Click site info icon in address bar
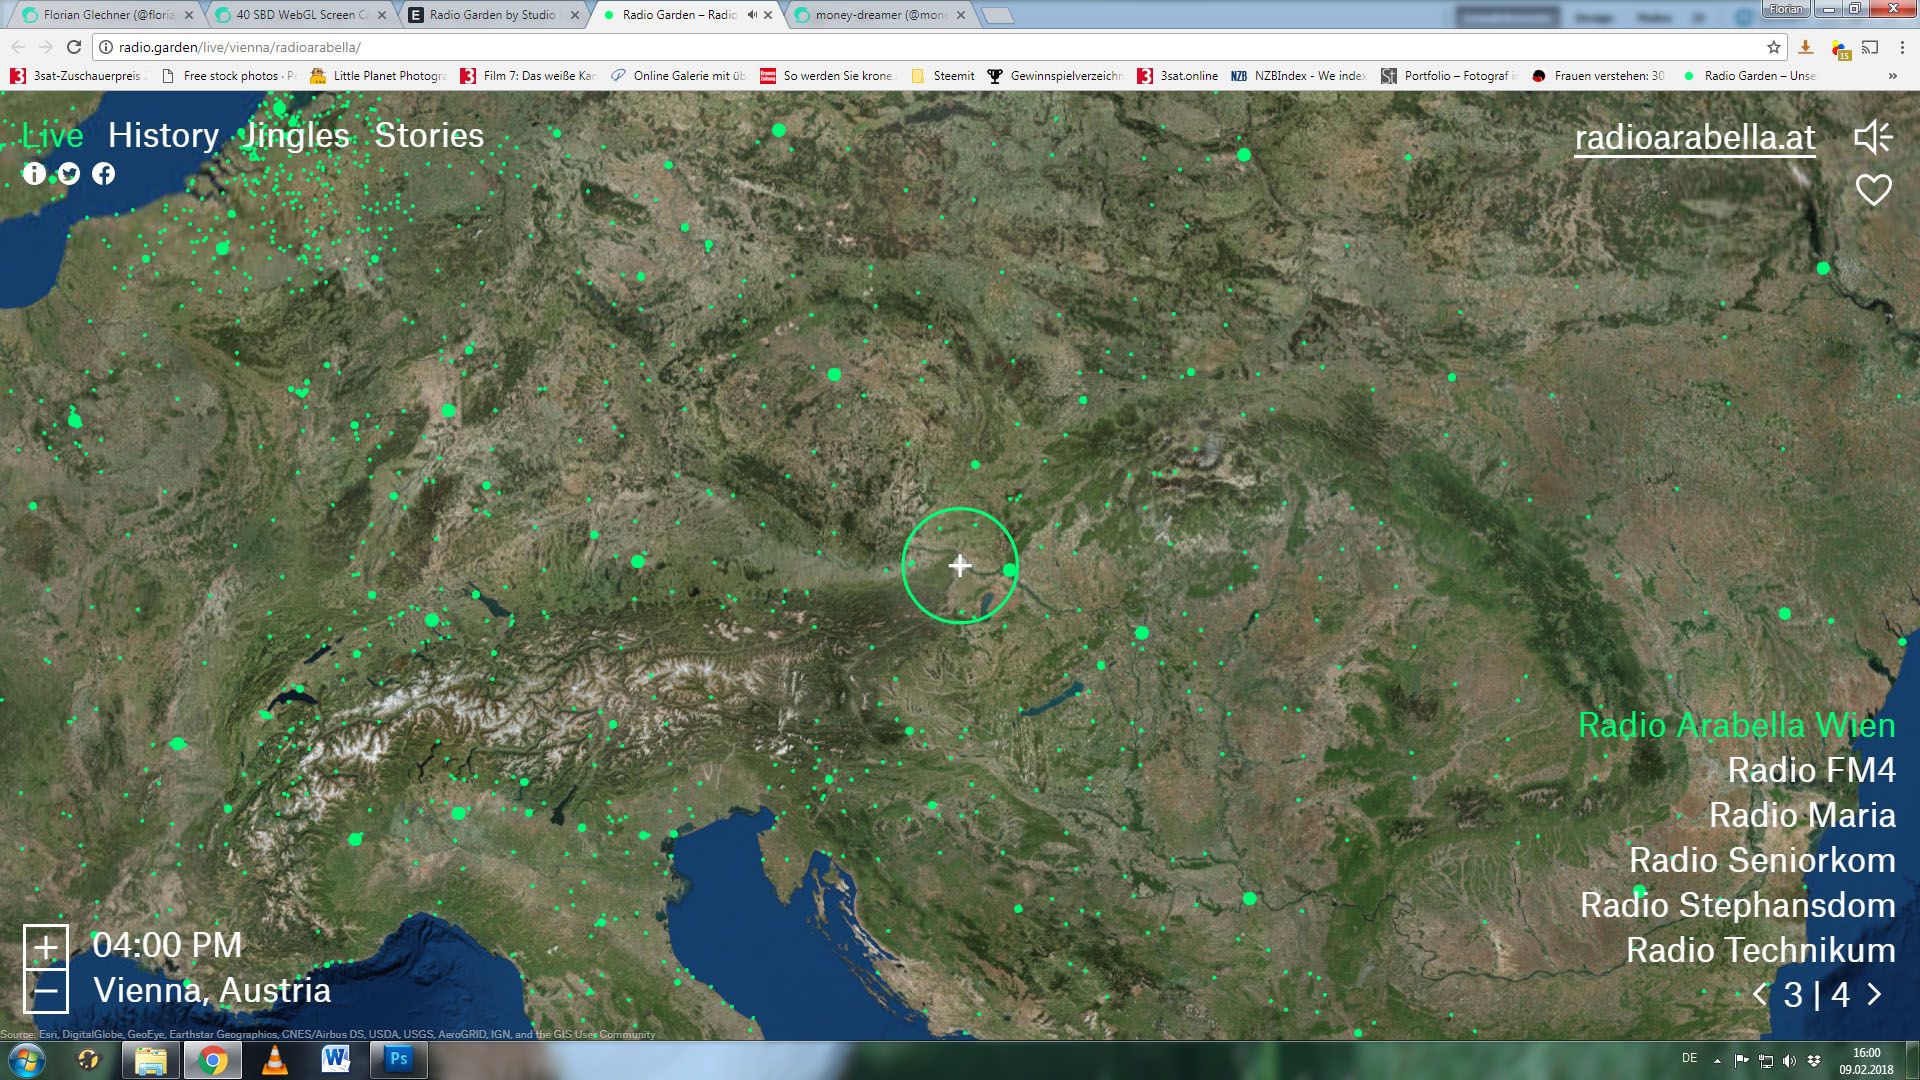 [106, 47]
